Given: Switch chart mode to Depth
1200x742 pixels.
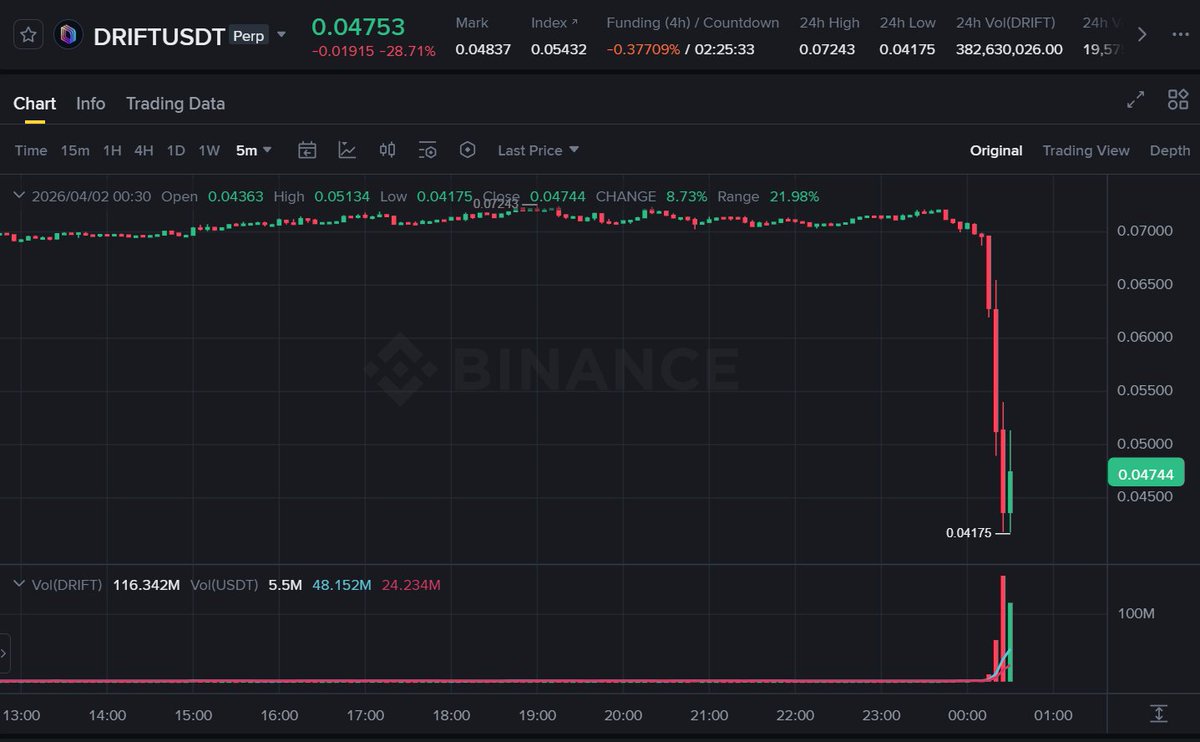Looking at the screenshot, I should (1169, 150).
